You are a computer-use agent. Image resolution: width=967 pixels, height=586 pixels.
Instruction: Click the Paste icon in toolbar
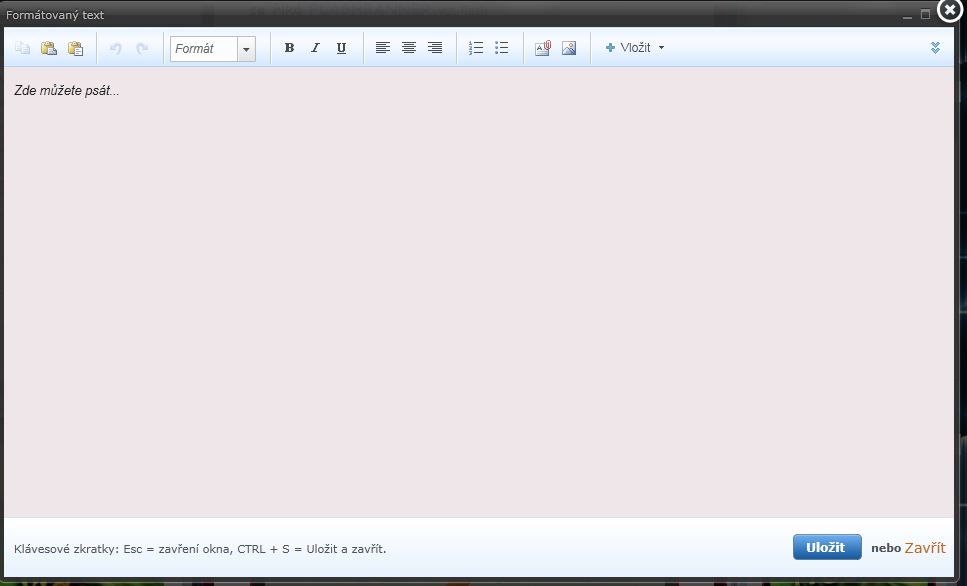coord(49,48)
